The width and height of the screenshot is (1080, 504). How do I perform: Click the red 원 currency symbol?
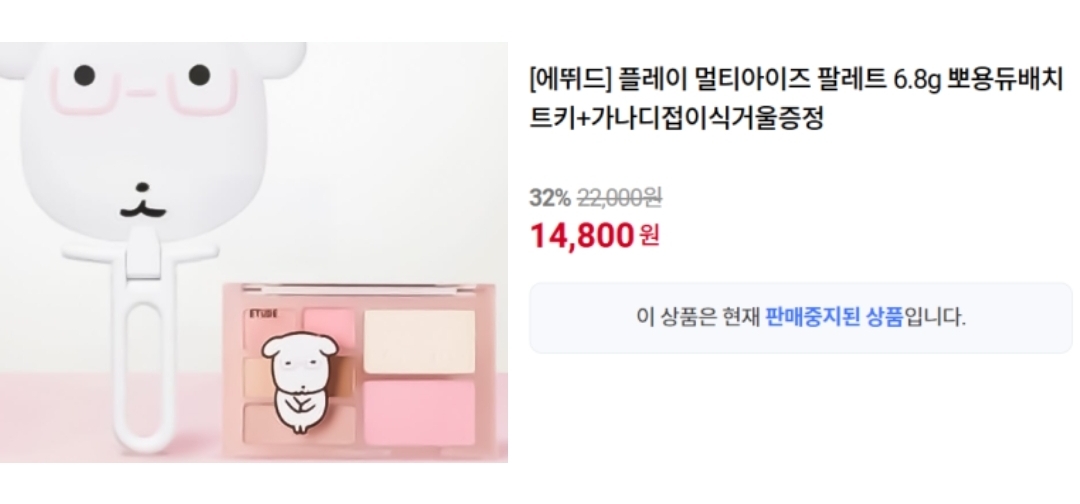(650, 236)
